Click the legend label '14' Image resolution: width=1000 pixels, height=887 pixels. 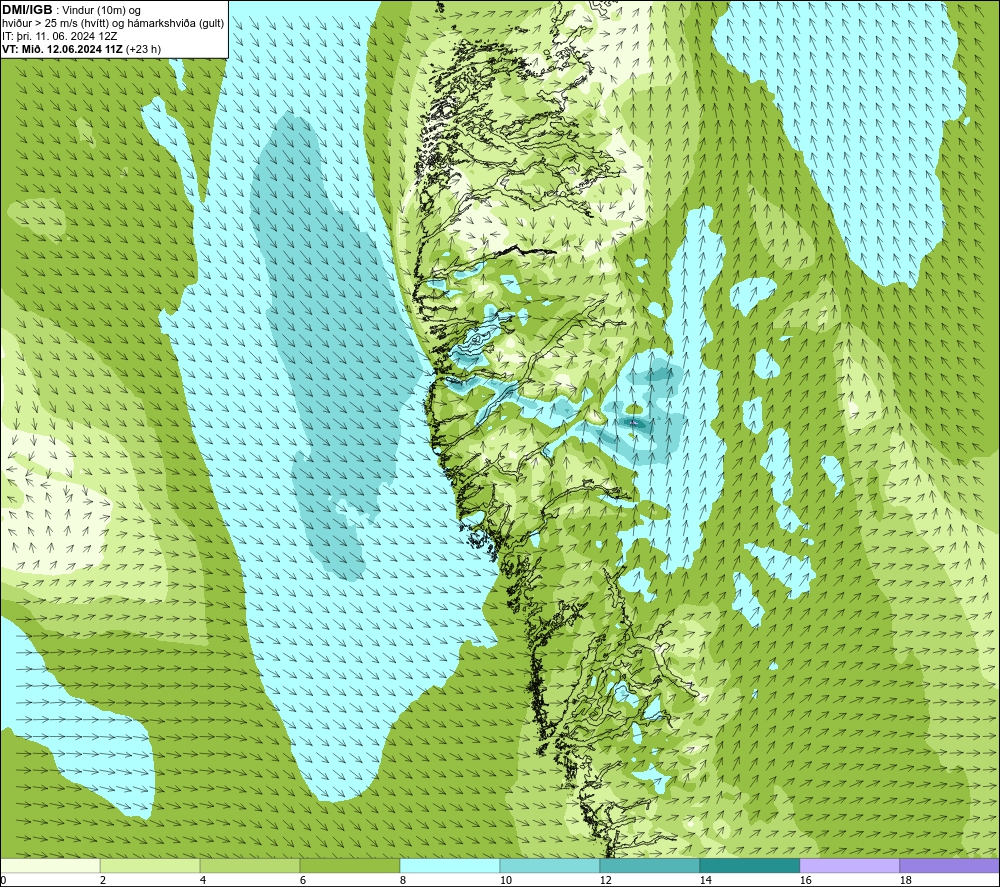pos(705,880)
